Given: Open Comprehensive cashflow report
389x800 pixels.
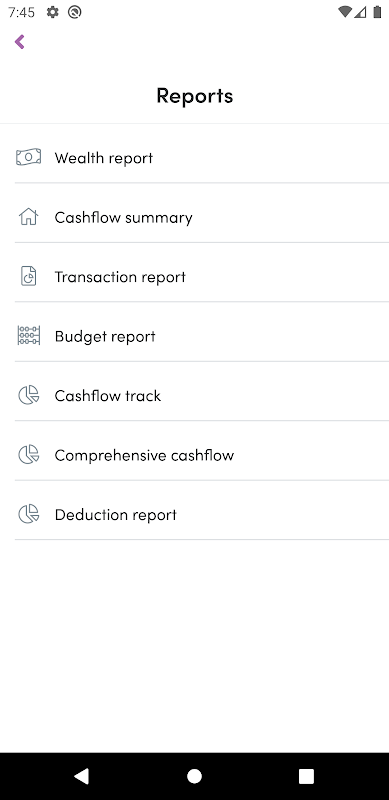Looking at the screenshot, I should point(202,455).
